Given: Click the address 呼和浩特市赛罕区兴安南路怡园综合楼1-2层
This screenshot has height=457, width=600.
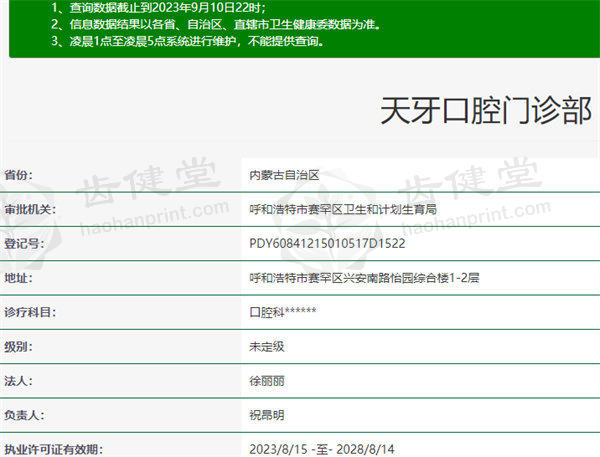Looking at the screenshot, I should [364, 278].
